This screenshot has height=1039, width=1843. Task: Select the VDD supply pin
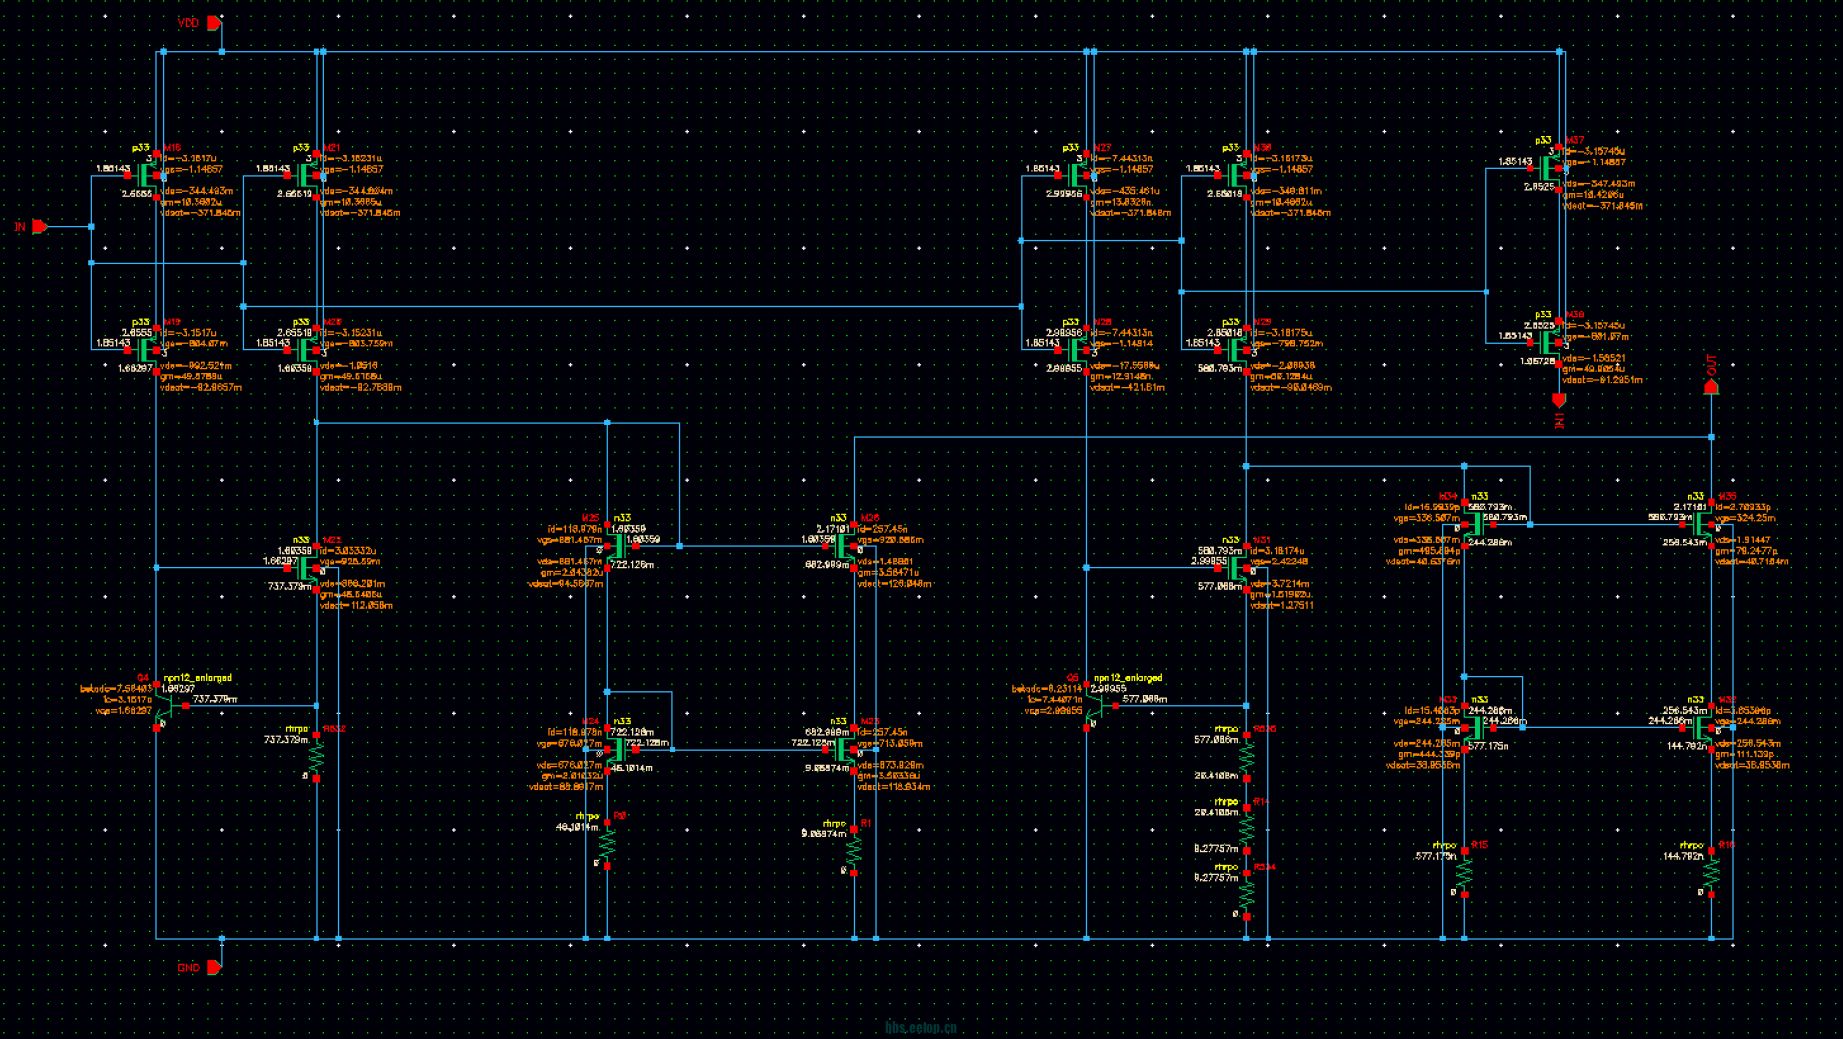pos(214,22)
